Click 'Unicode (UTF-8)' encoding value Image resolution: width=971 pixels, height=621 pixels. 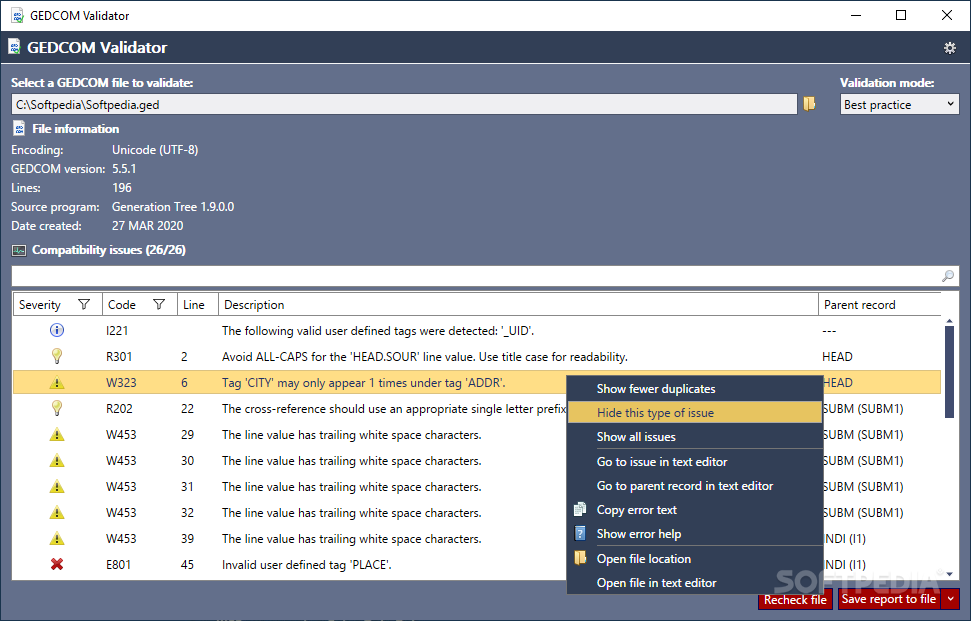click(x=155, y=150)
